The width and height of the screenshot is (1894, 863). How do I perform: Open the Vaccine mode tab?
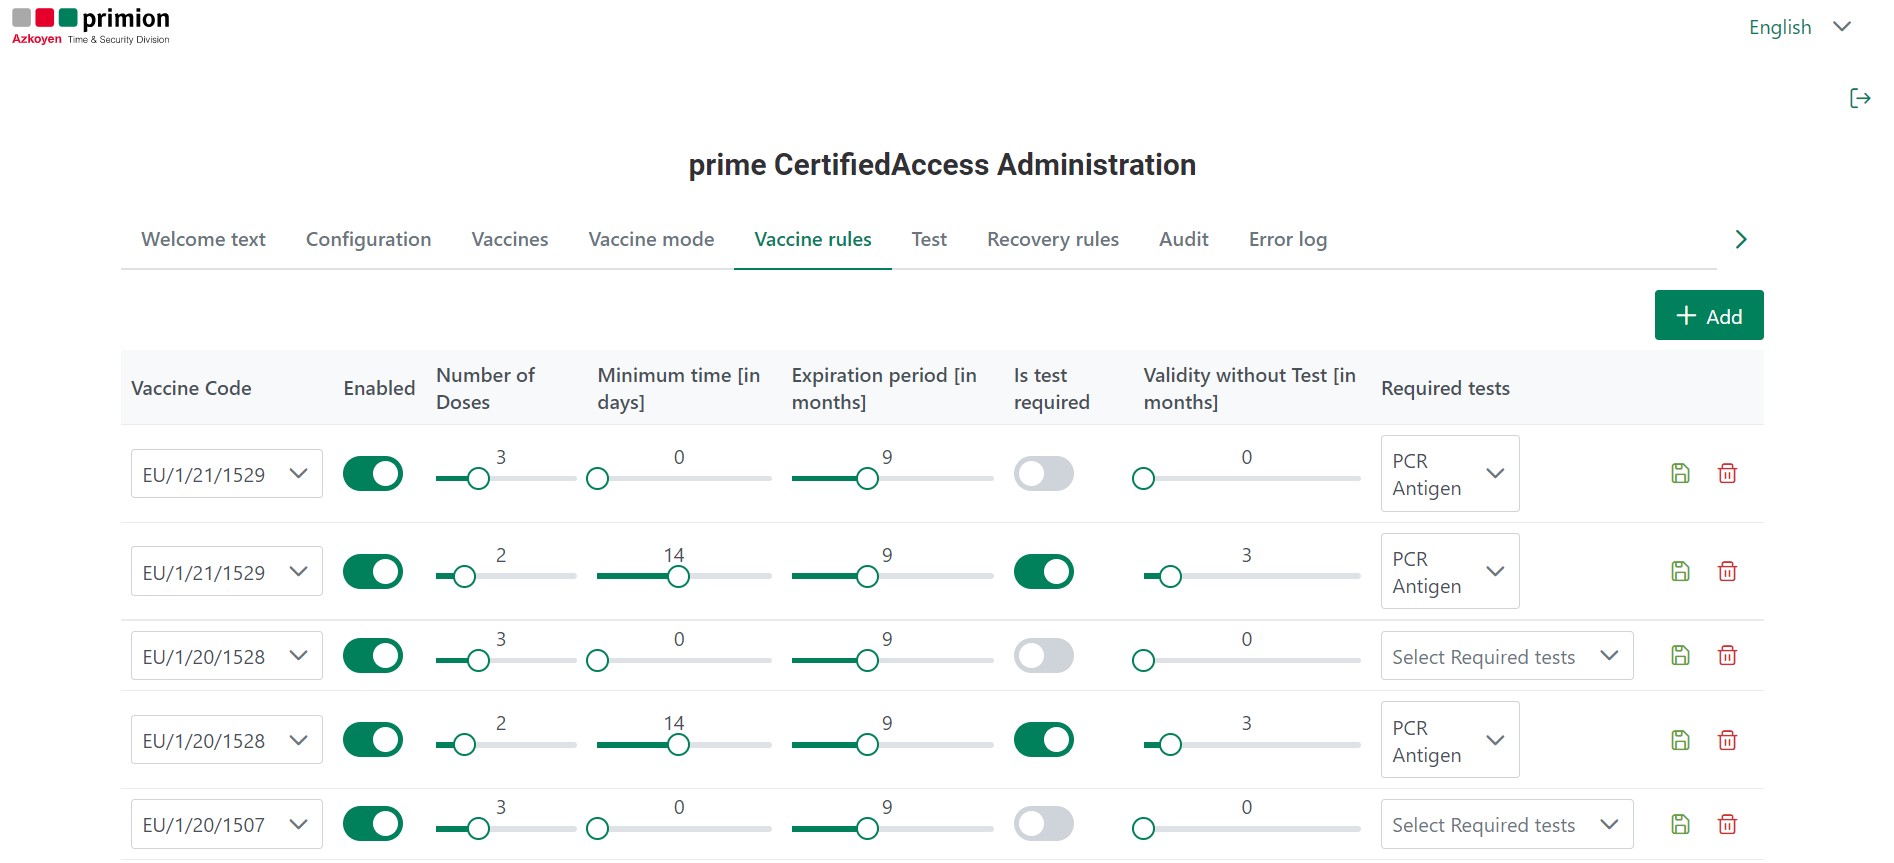tap(651, 240)
